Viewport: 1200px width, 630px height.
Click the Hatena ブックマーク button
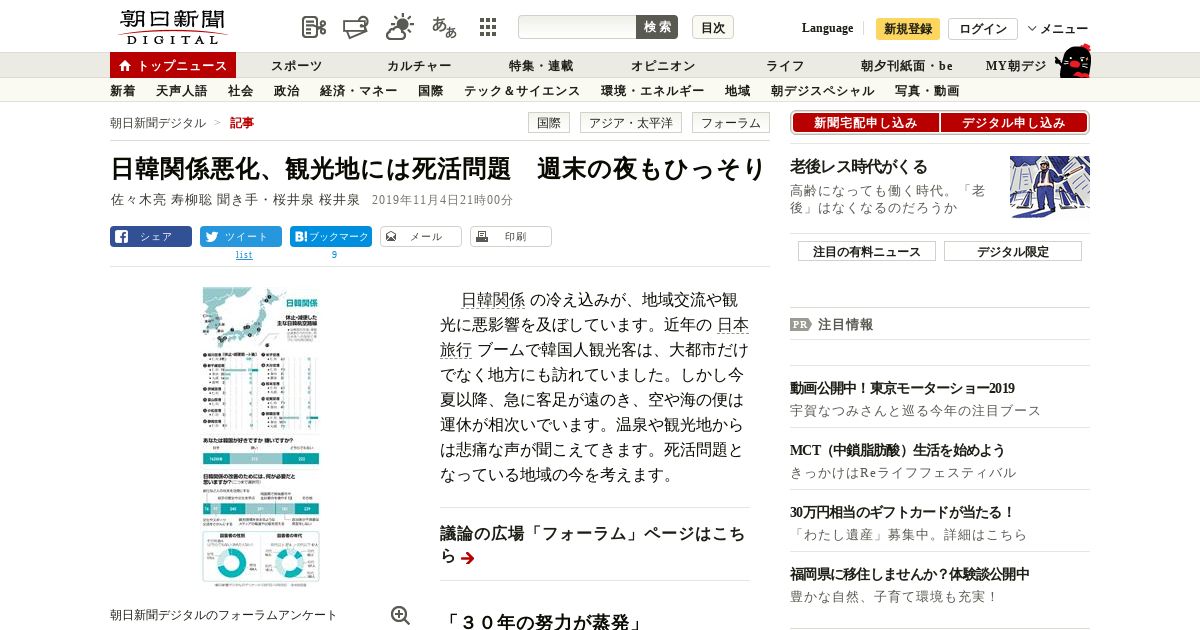(x=331, y=237)
